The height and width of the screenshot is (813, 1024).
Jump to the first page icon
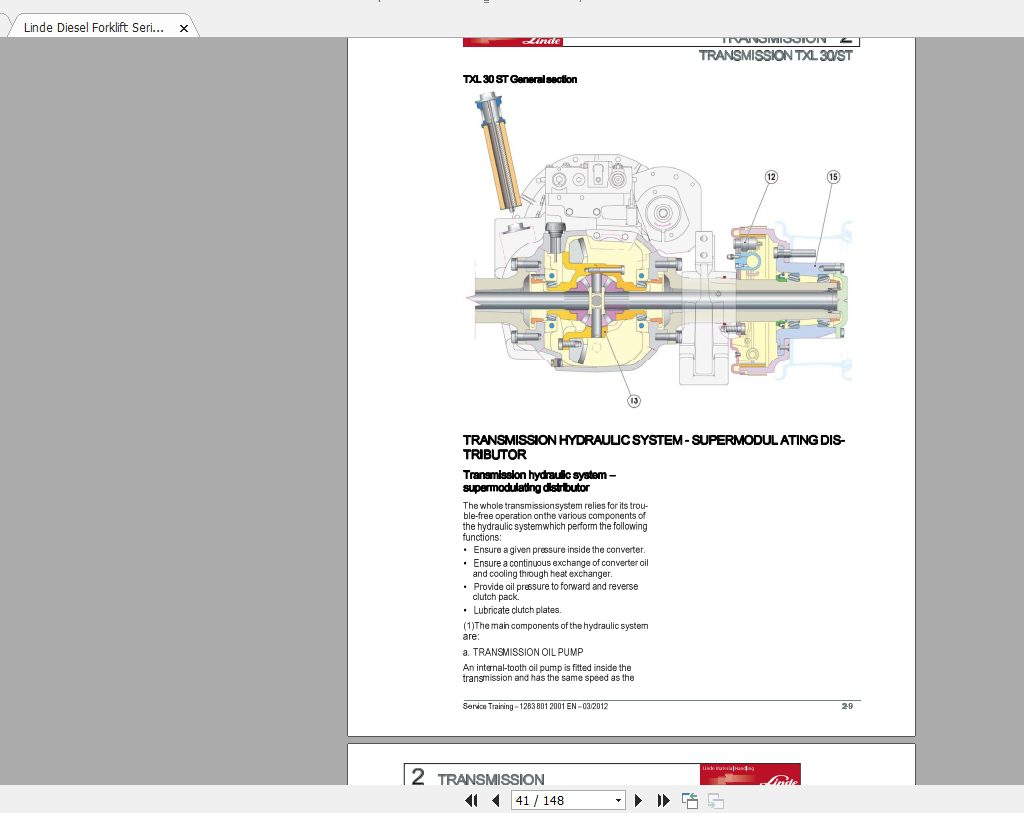coord(471,800)
